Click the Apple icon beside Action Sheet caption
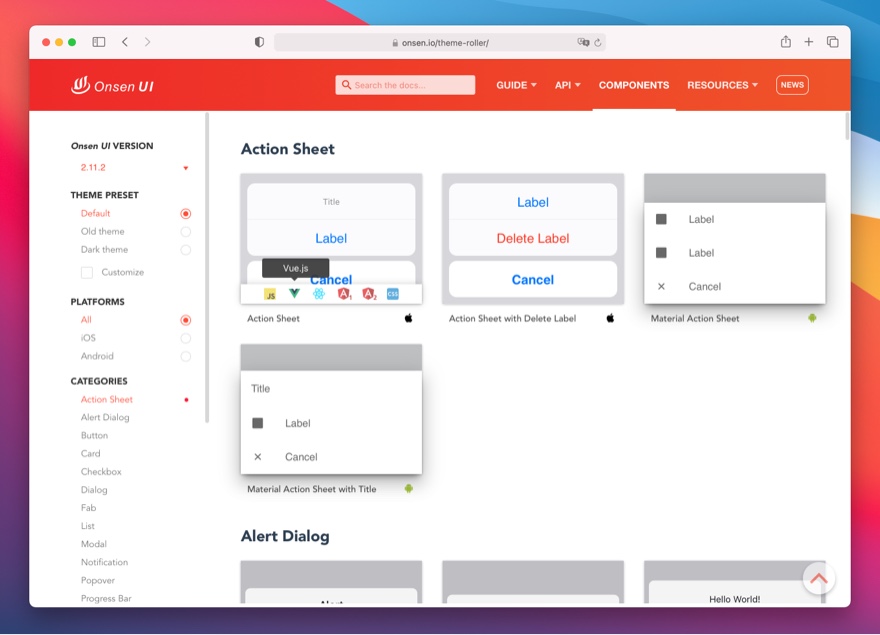The image size is (880, 635). (x=409, y=318)
